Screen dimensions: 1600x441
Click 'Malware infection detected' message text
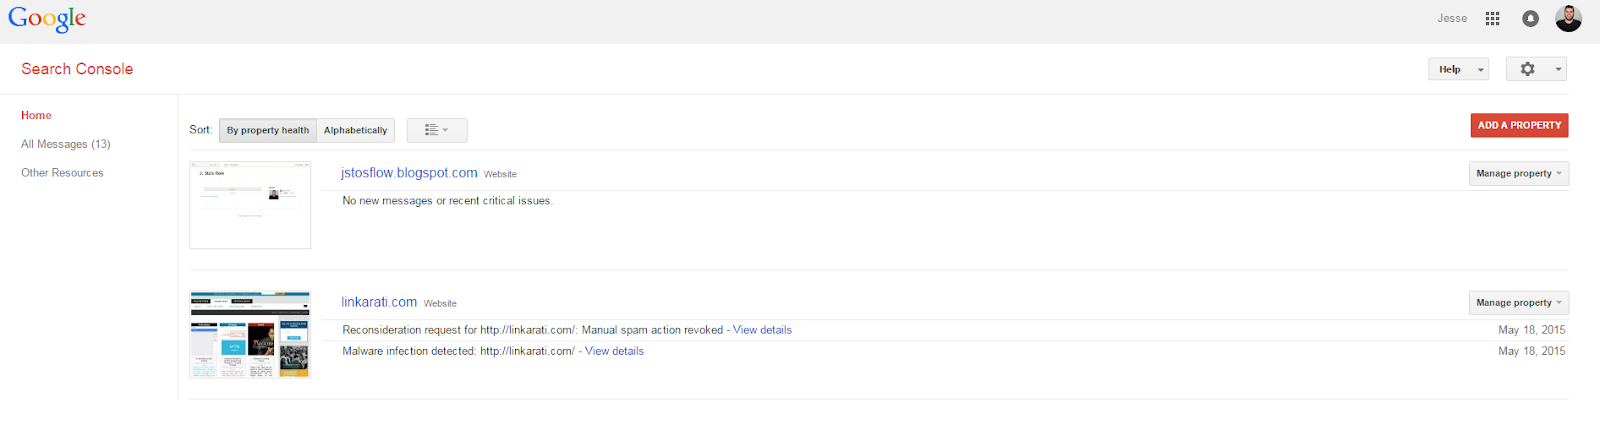[x=408, y=351]
